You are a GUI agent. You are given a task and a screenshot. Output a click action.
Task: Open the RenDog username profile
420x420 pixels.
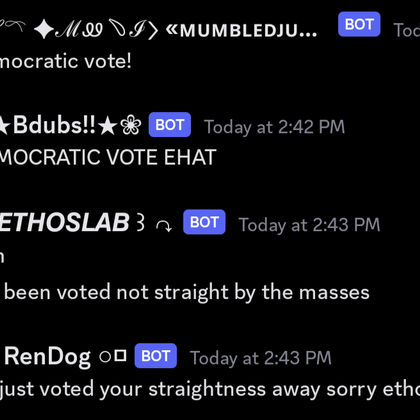tap(47, 357)
